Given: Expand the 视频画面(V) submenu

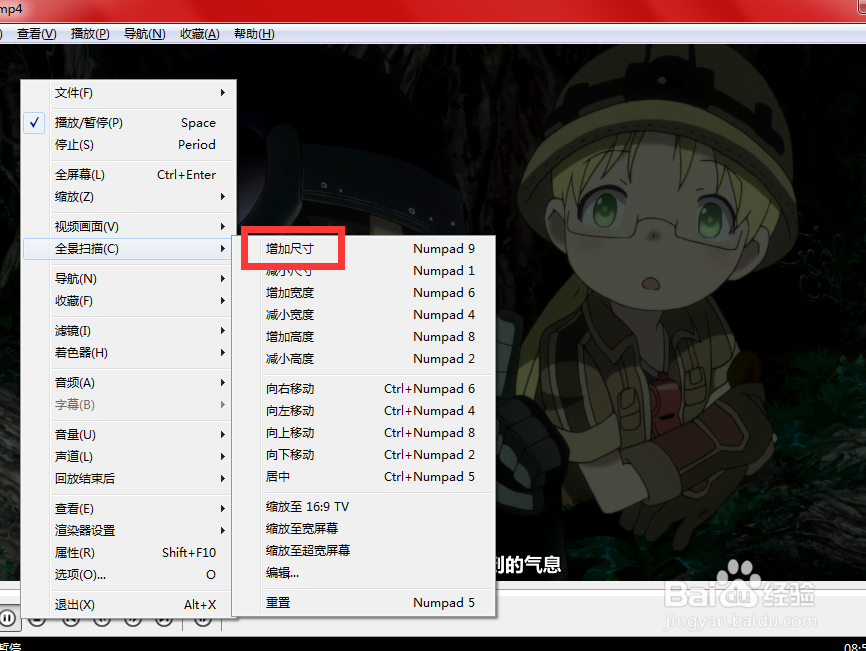Looking at the screenshot, I should (x=129, y=226).
